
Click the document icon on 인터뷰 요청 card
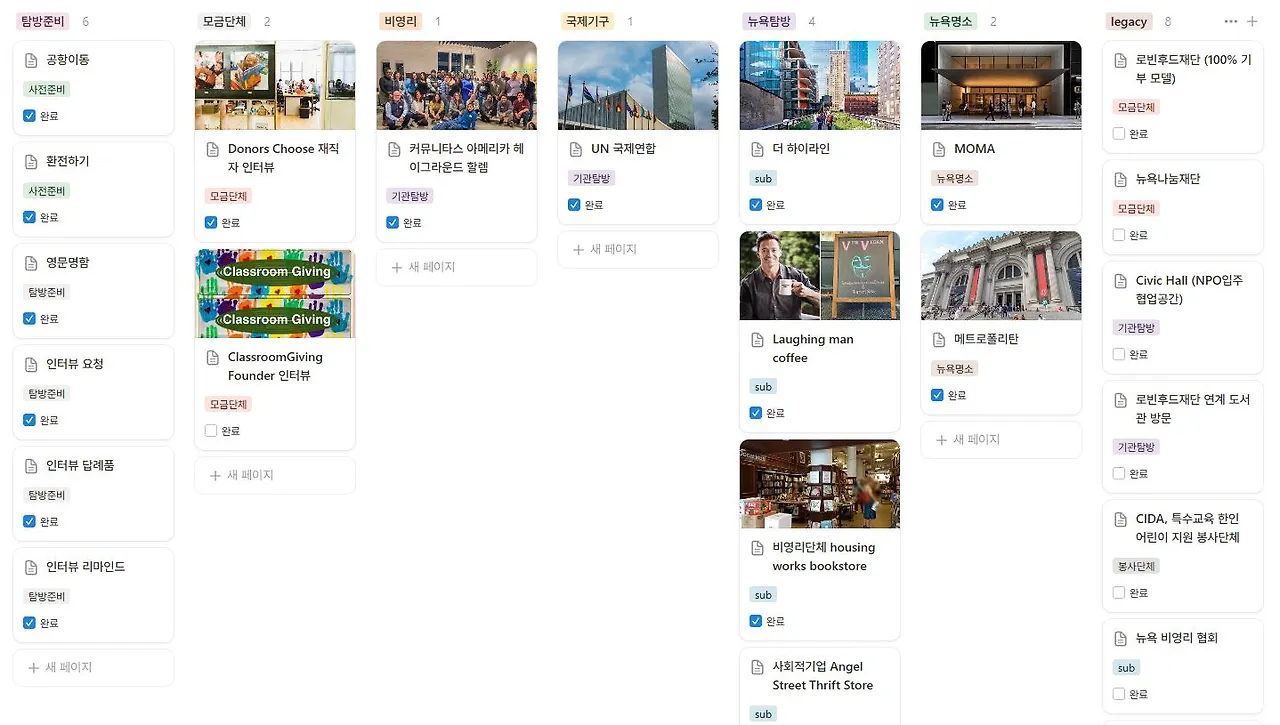pyautogui.click(x=30, y=364)
